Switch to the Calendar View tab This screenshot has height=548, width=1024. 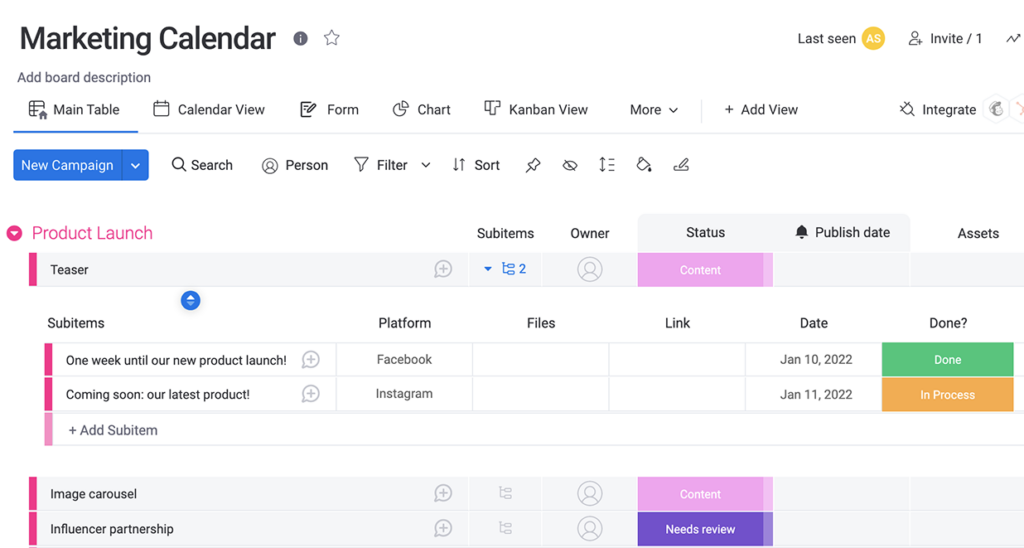[x=209, y=110]
